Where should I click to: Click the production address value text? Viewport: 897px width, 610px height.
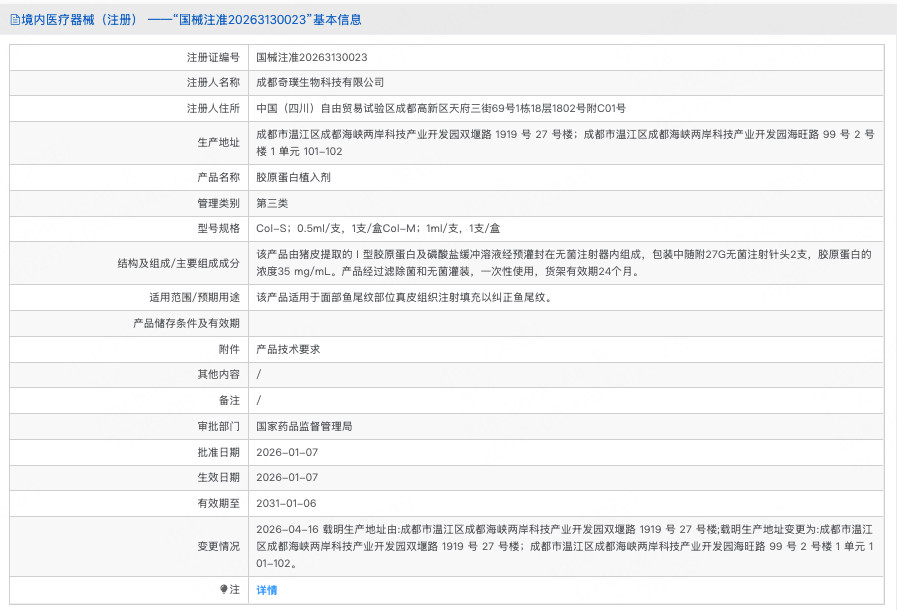point(565,142)
